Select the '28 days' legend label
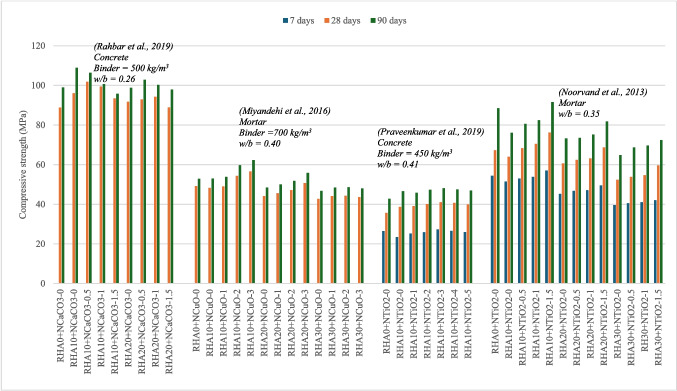The width and height of the screenshot is (677, 391). tap(346, 21)
